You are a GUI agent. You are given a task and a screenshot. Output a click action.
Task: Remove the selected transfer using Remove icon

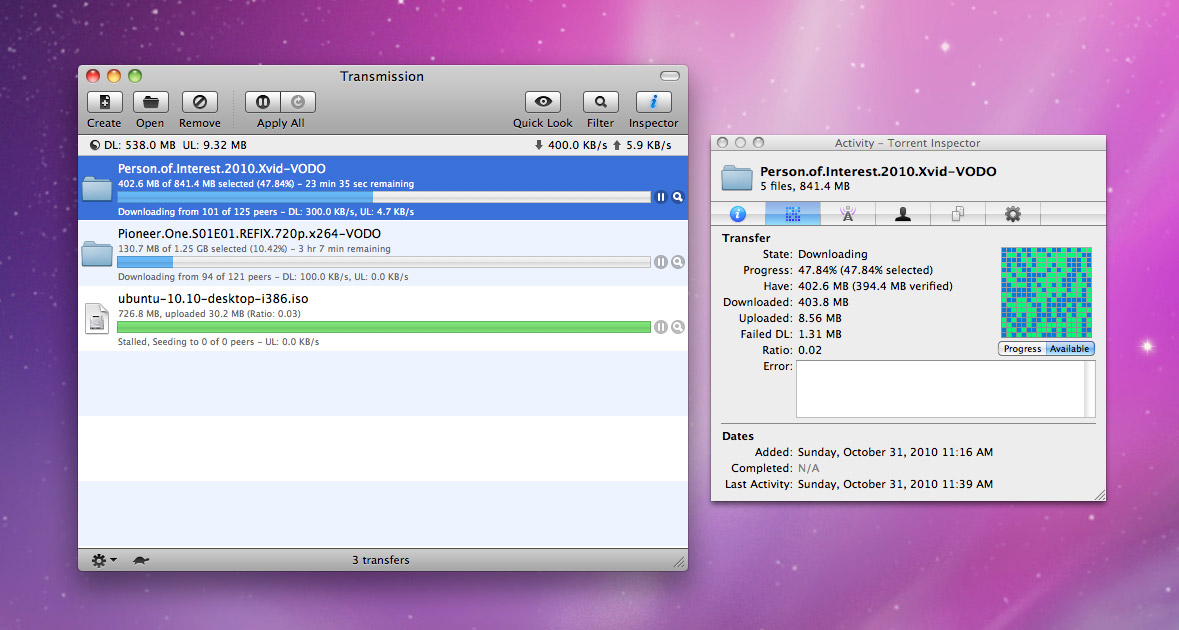point(199,102)
